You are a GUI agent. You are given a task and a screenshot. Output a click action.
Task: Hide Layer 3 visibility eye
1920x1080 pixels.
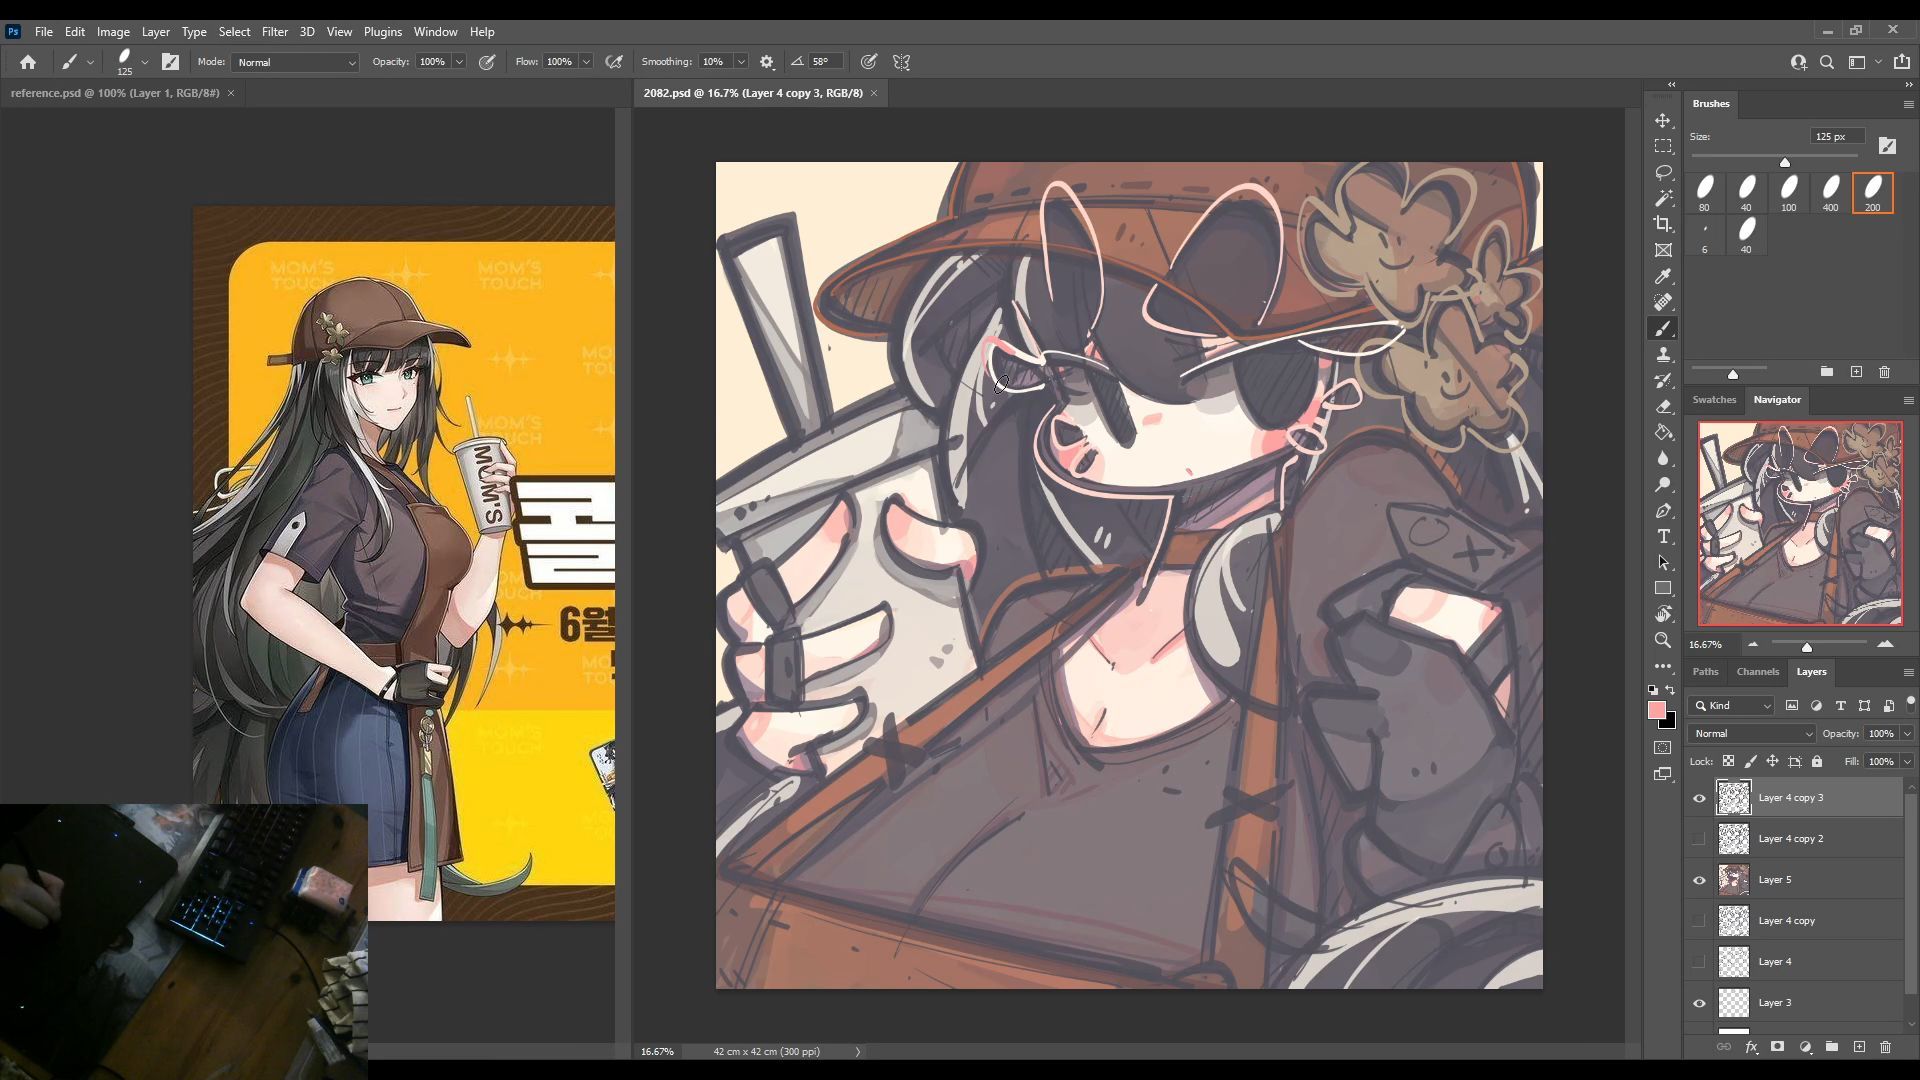coord(1699,1003)
